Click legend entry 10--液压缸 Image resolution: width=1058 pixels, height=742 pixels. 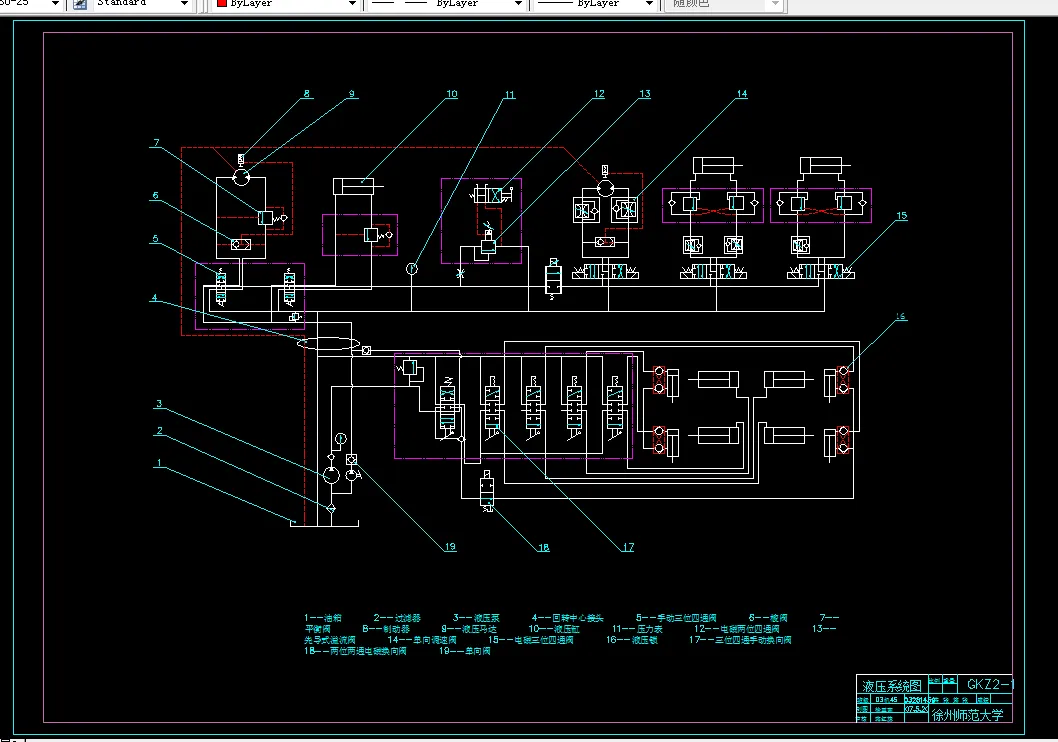pyautogui.click(x=554, y=629)
